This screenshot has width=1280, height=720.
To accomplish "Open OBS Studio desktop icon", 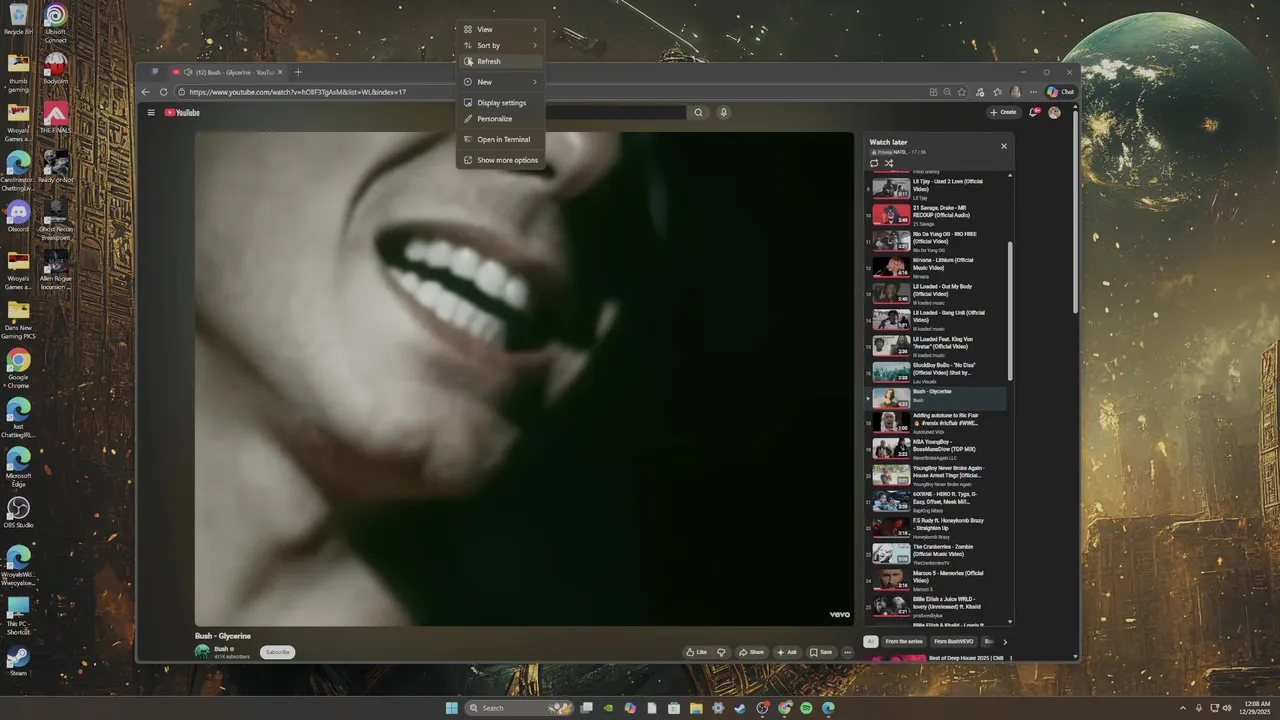I will point(18,512).
